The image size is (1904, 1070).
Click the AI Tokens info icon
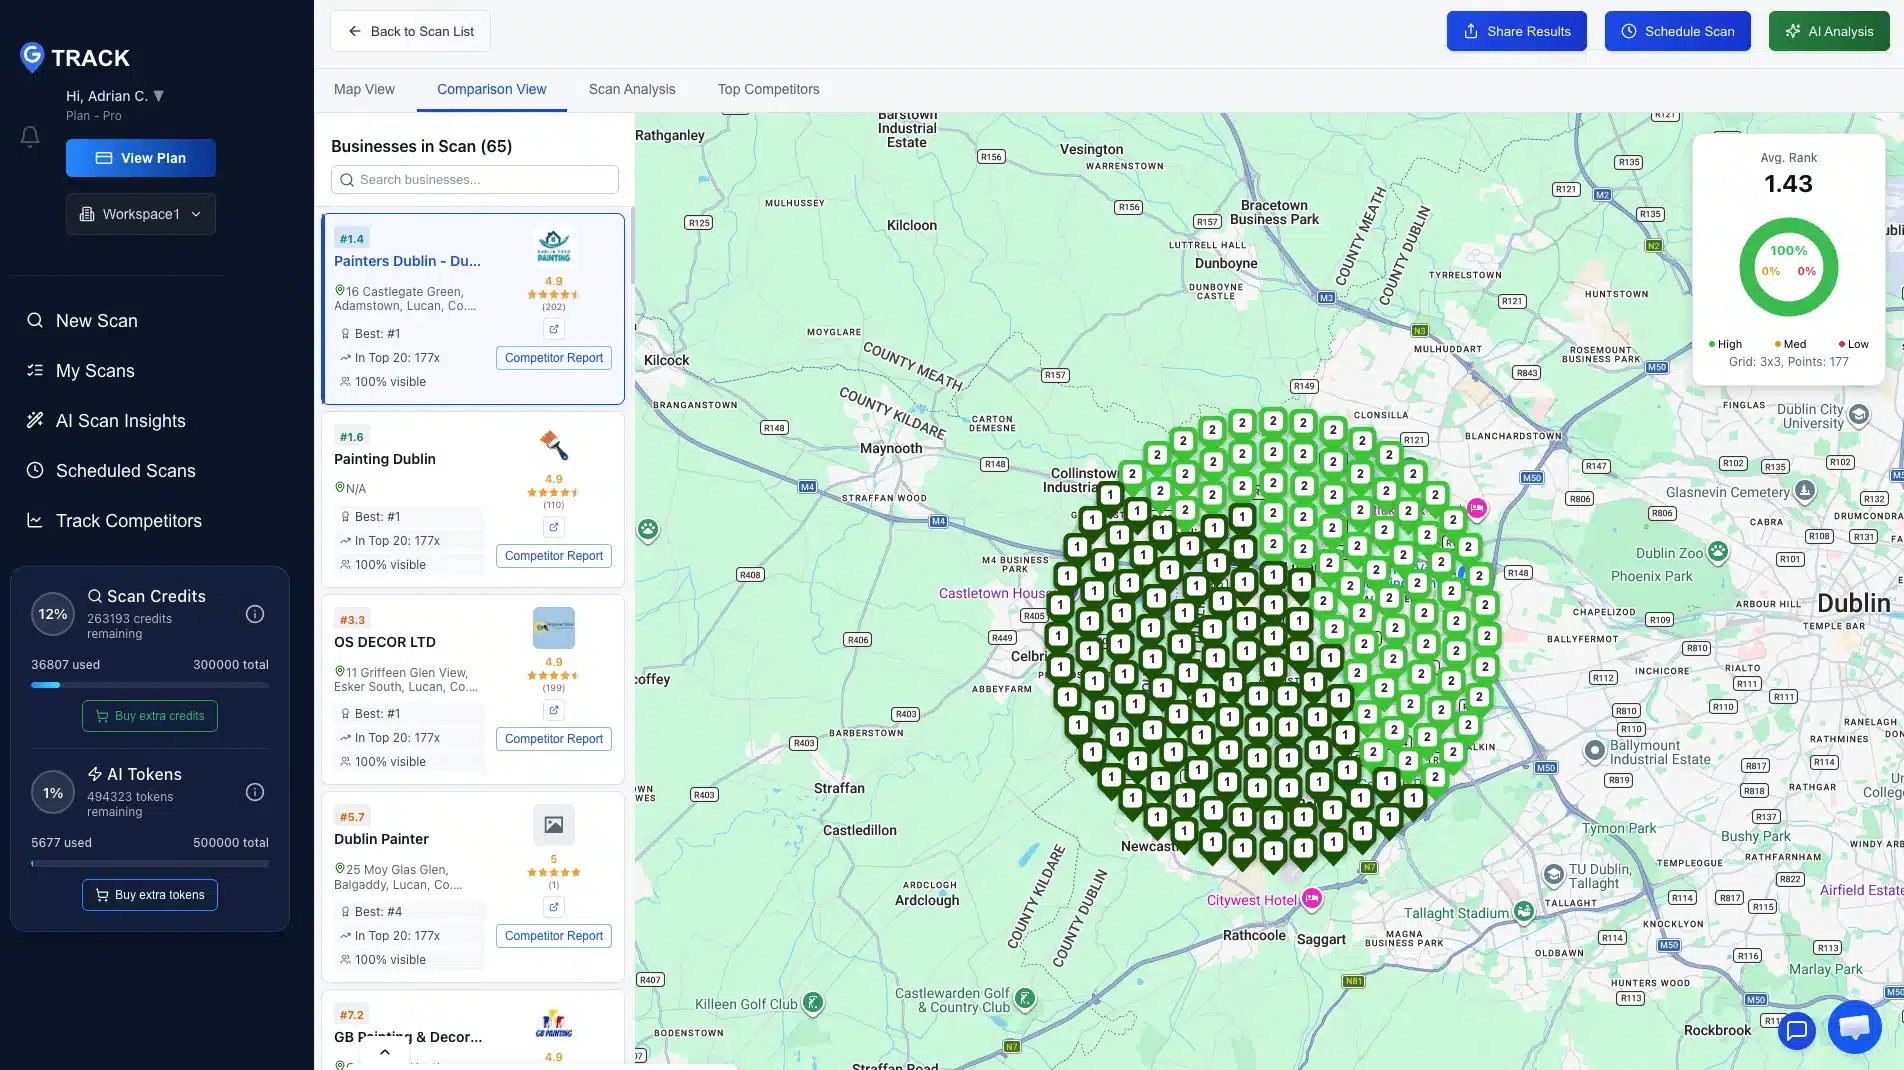255,792
